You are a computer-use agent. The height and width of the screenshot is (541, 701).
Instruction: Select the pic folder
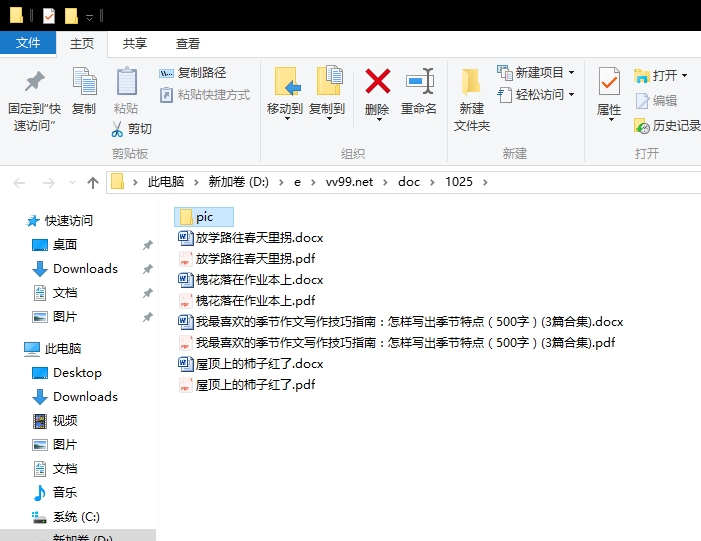[x=204, y=217]
